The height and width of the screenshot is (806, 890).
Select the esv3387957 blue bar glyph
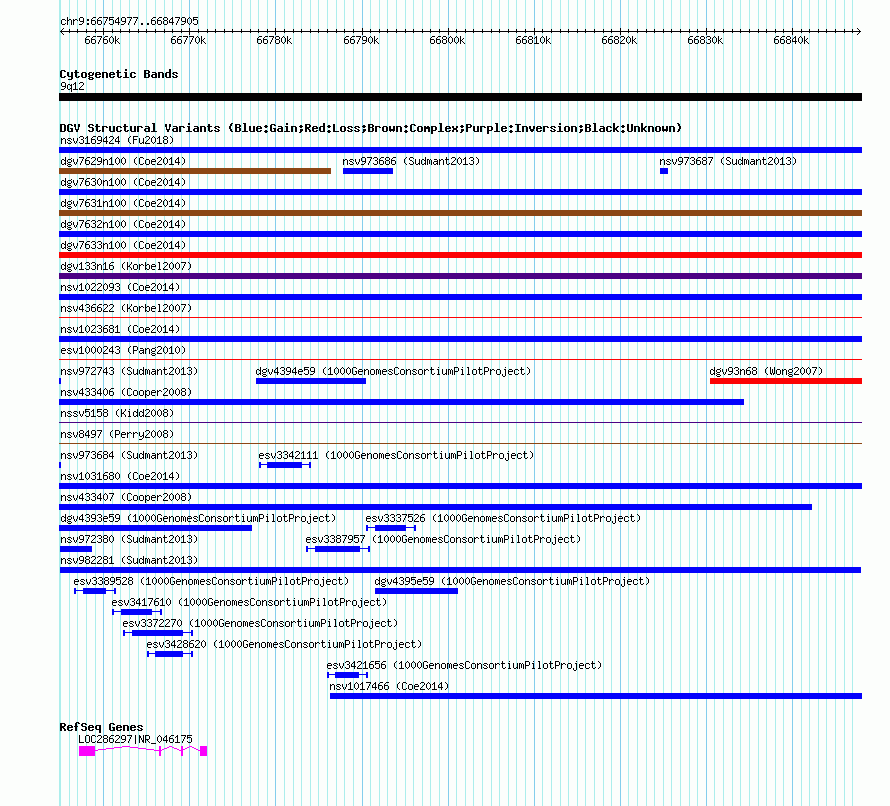[x=338, y=549]
